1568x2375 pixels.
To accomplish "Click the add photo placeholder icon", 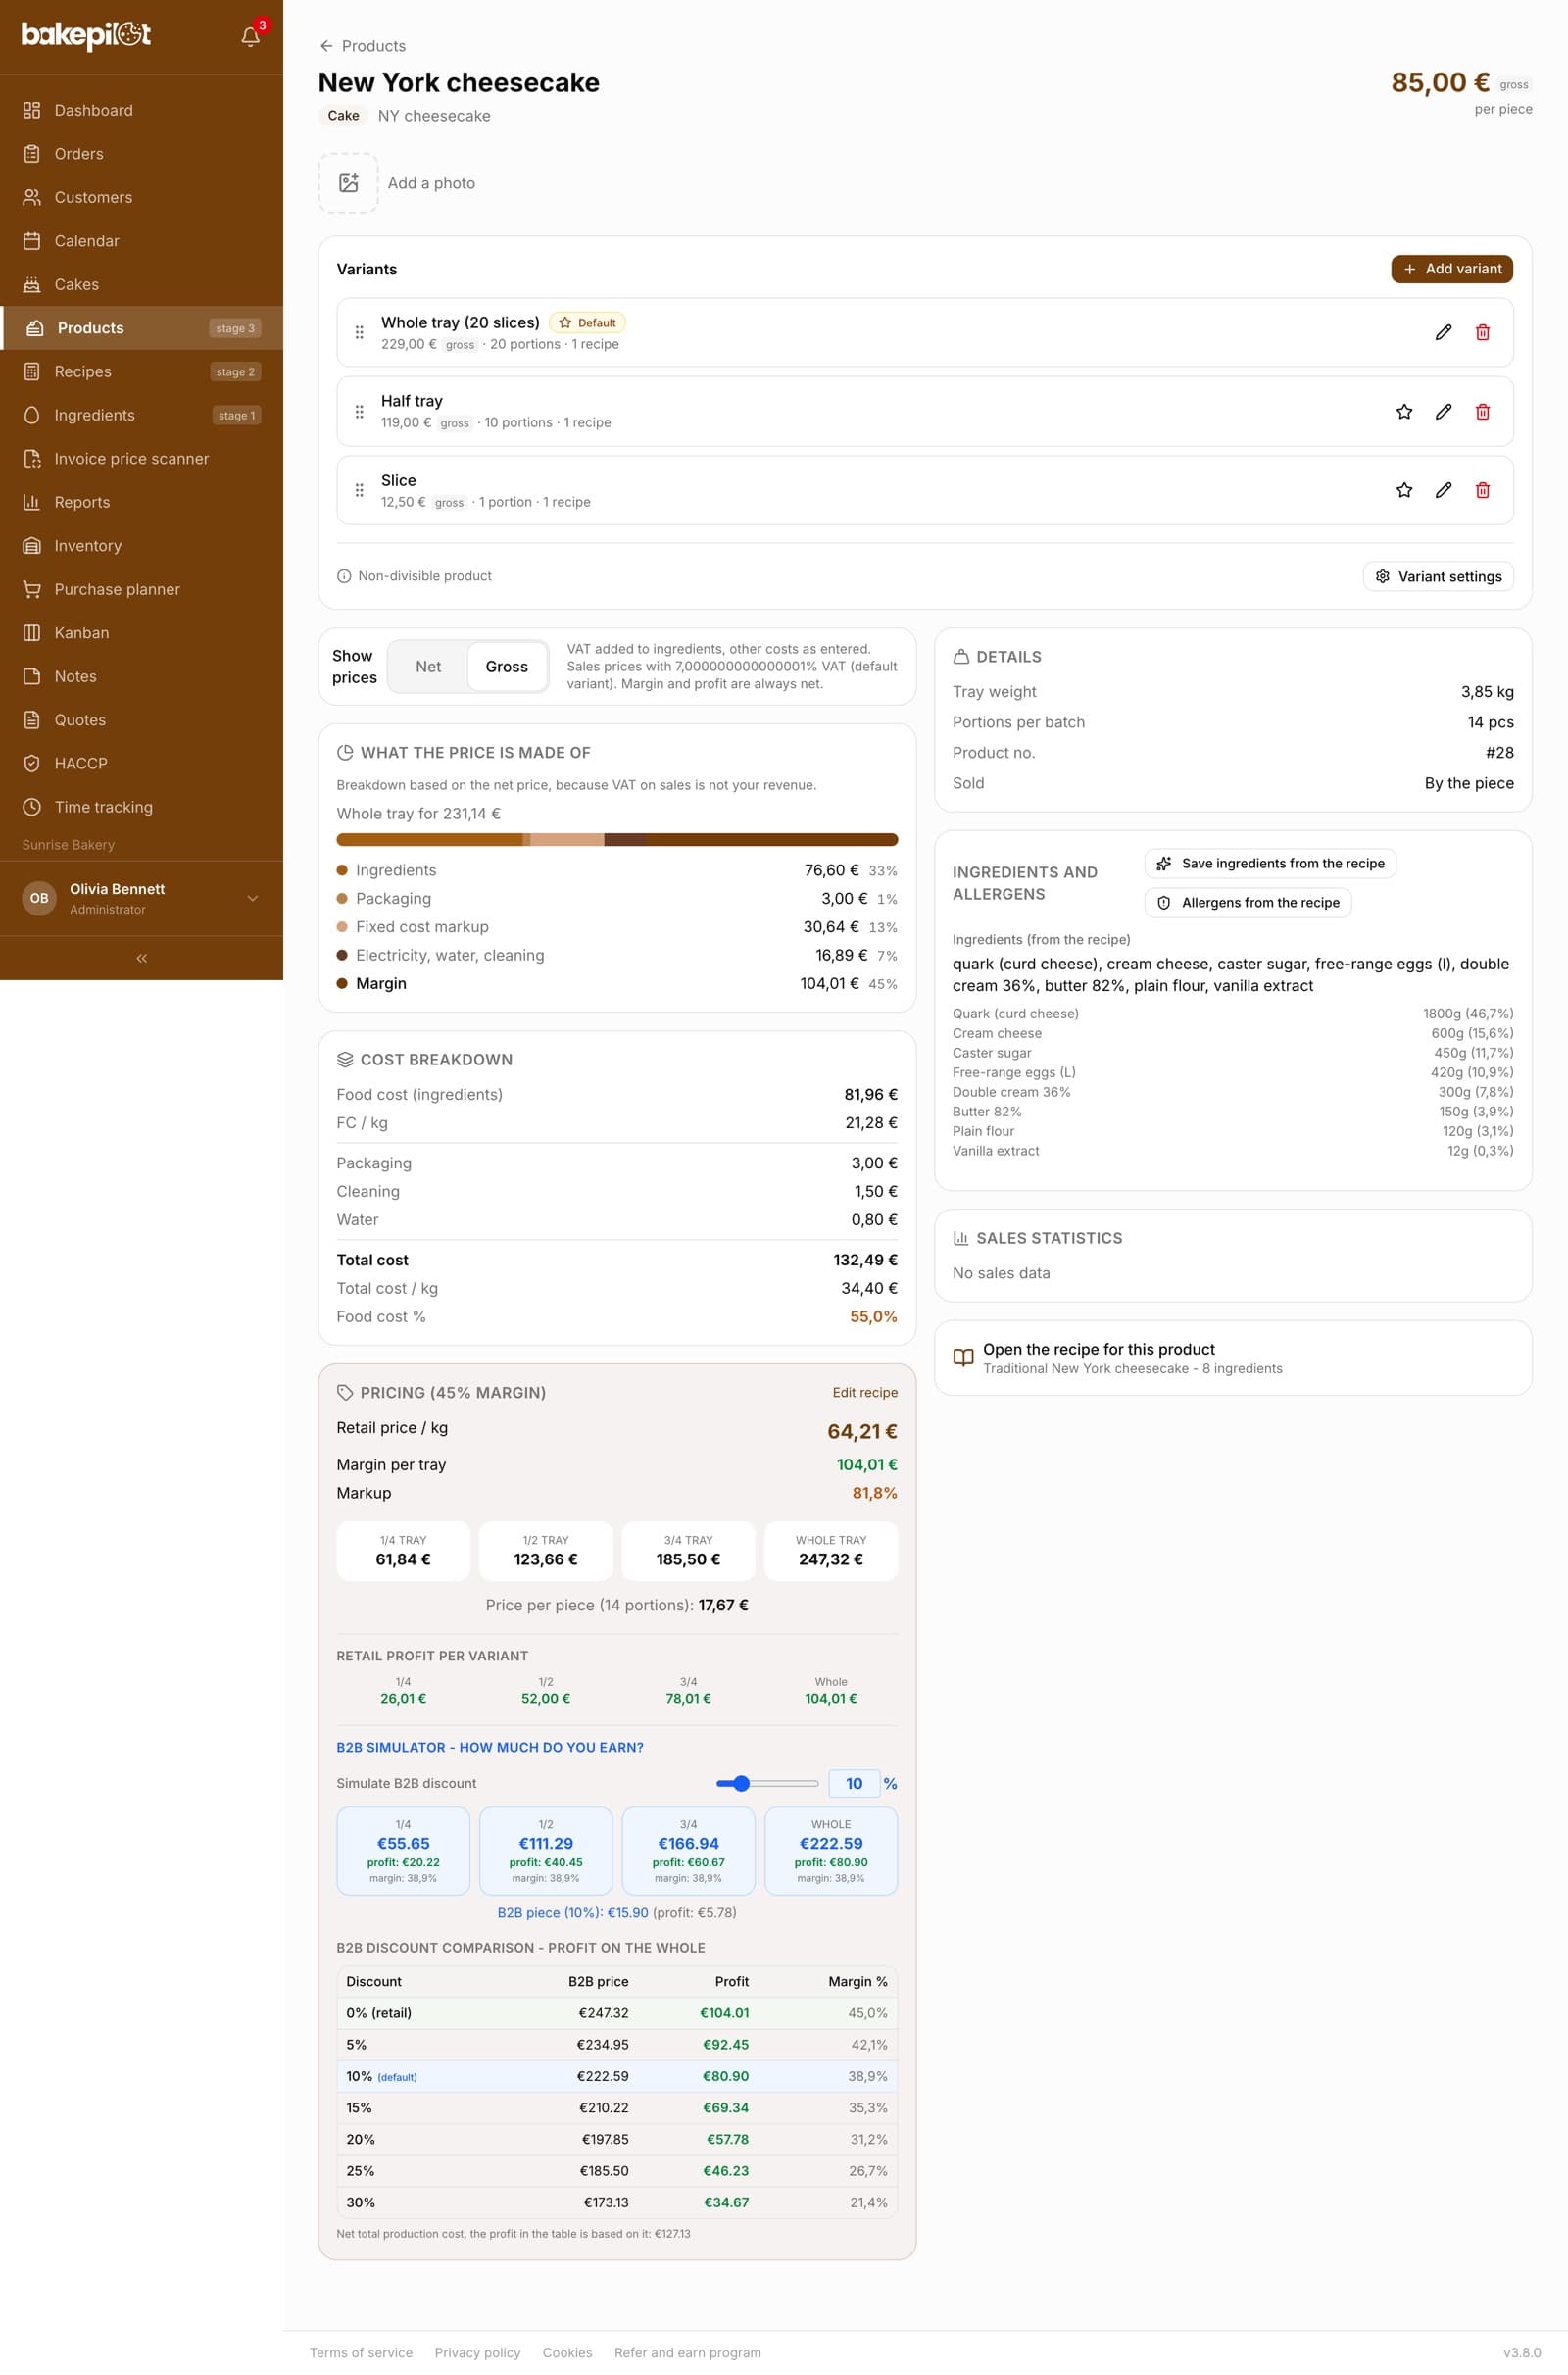I will point(348,183).
